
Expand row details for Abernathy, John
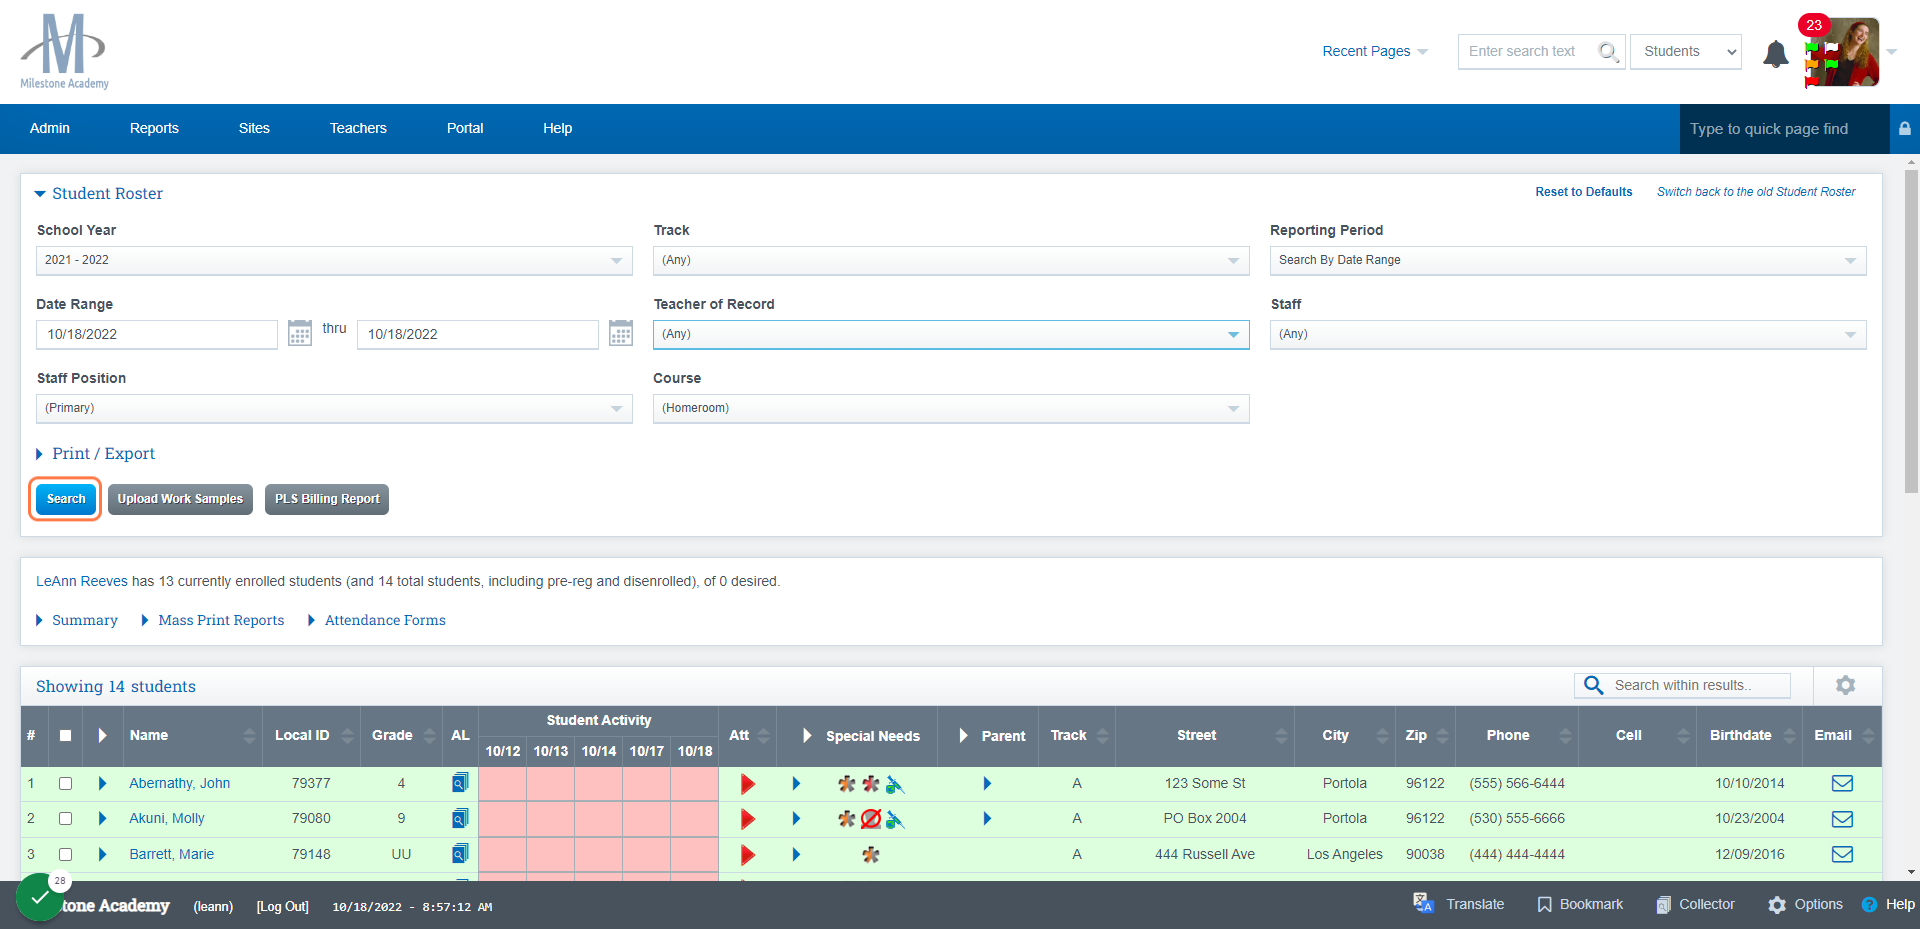point(102,783)
